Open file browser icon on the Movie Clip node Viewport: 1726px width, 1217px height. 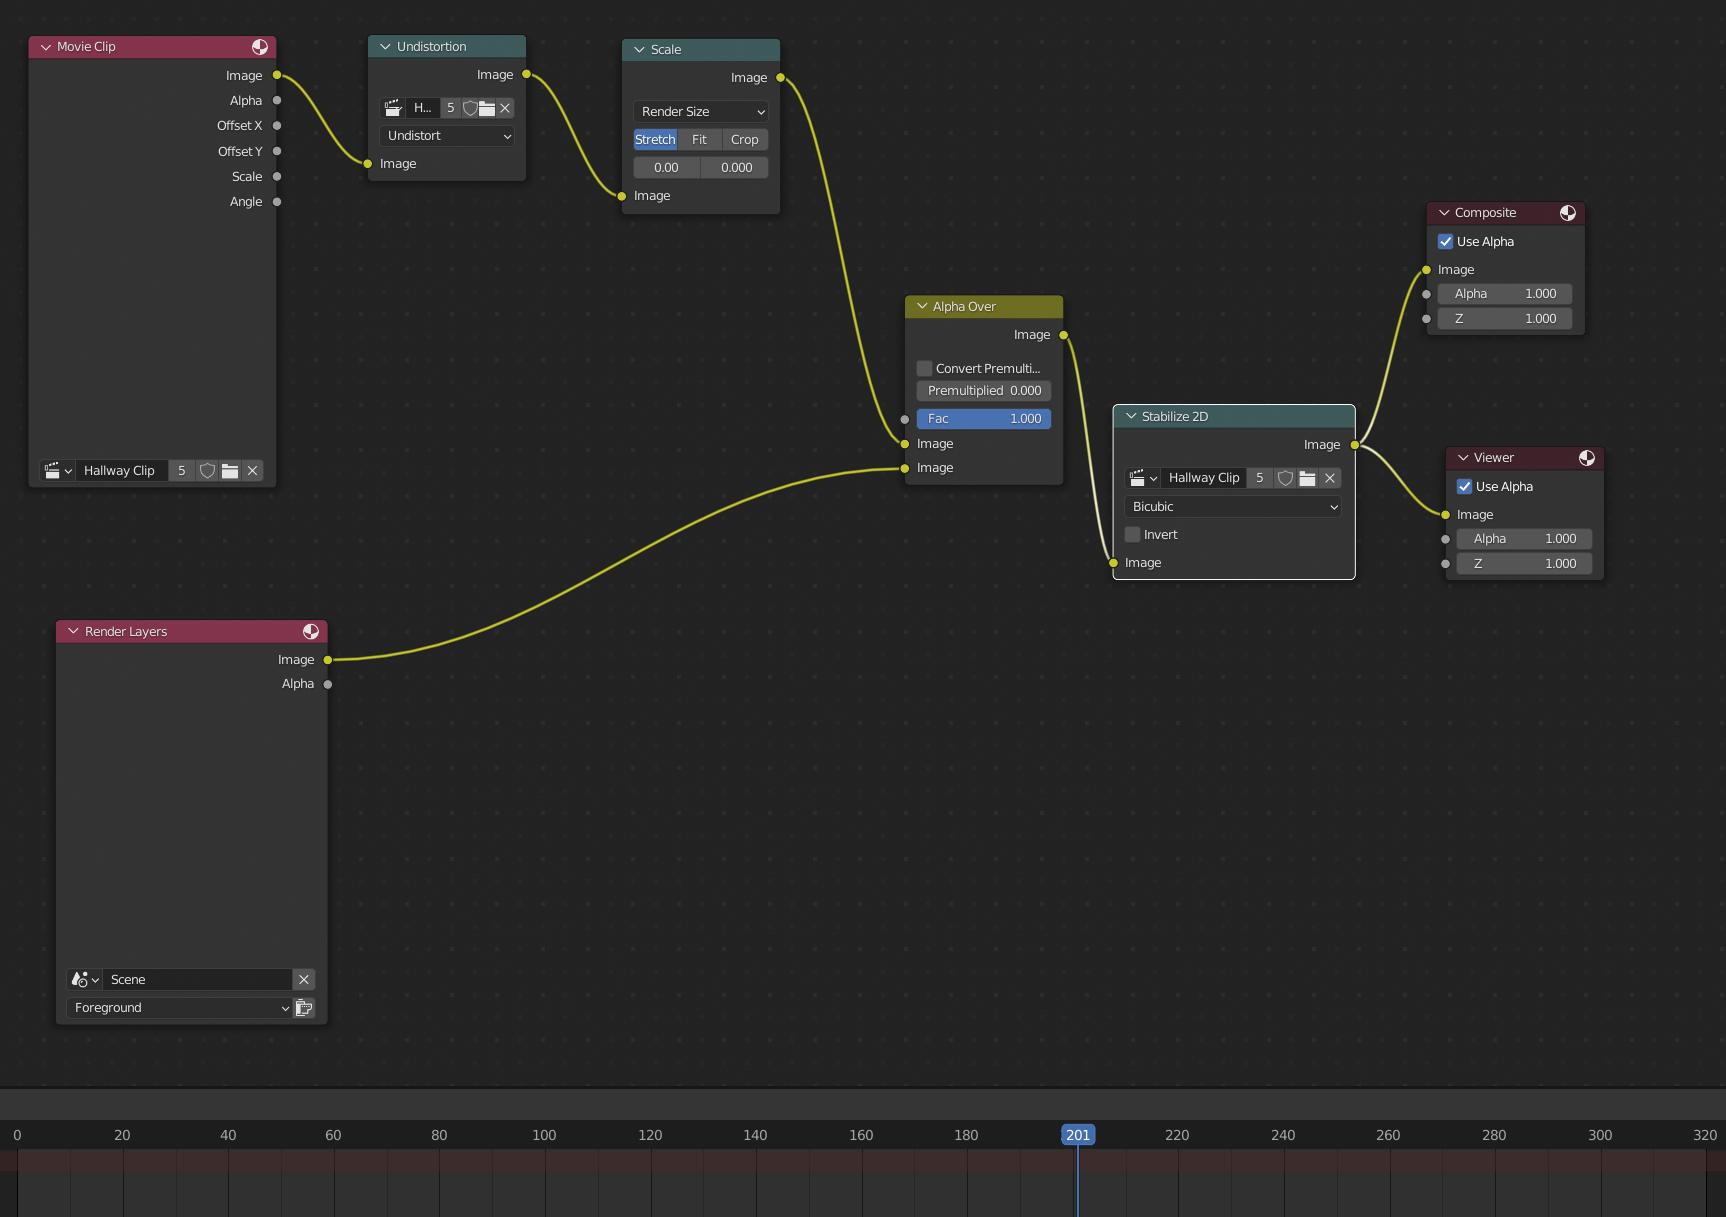tap(229, 470)
